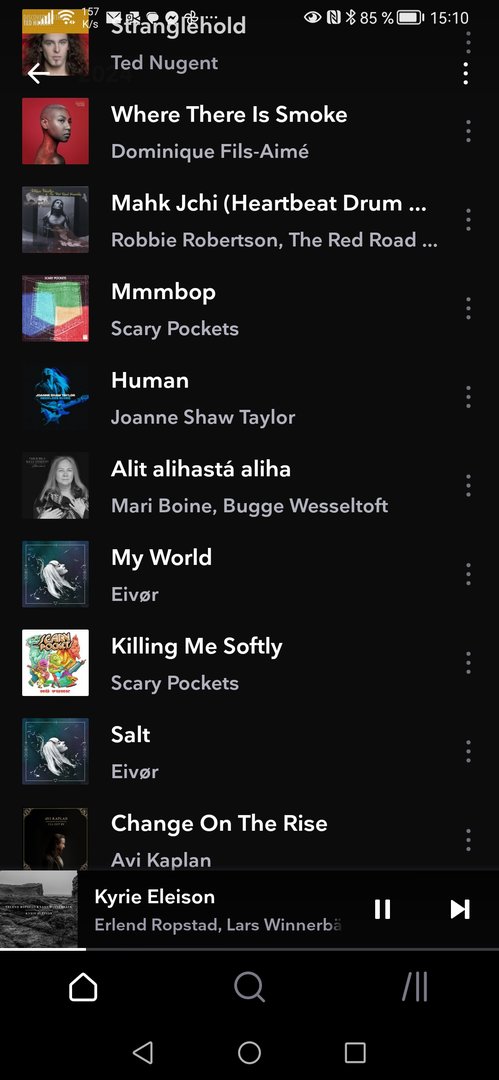Click the mini player progress bar
Viewport: 499px width, 1080px height.
tap(250, 949)
